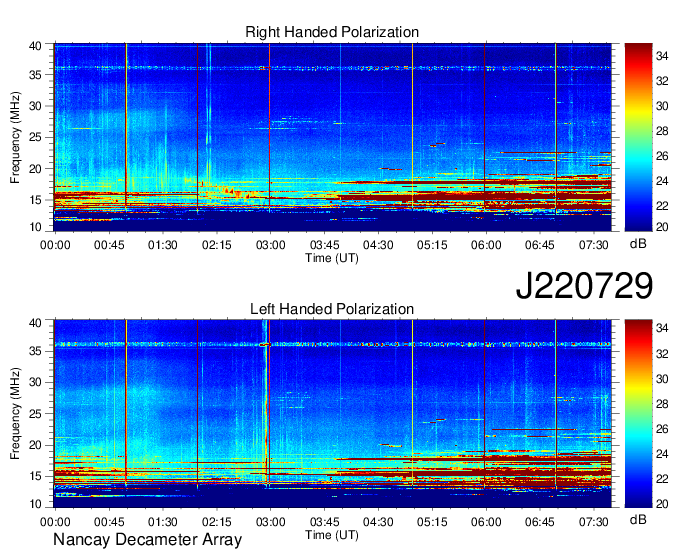Click the 00:45 time tick under Right Handed plot

click(109, 245)
